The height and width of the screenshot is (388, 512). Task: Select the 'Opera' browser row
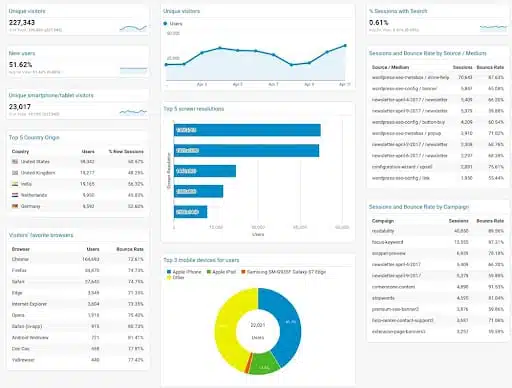coord(78,315)
